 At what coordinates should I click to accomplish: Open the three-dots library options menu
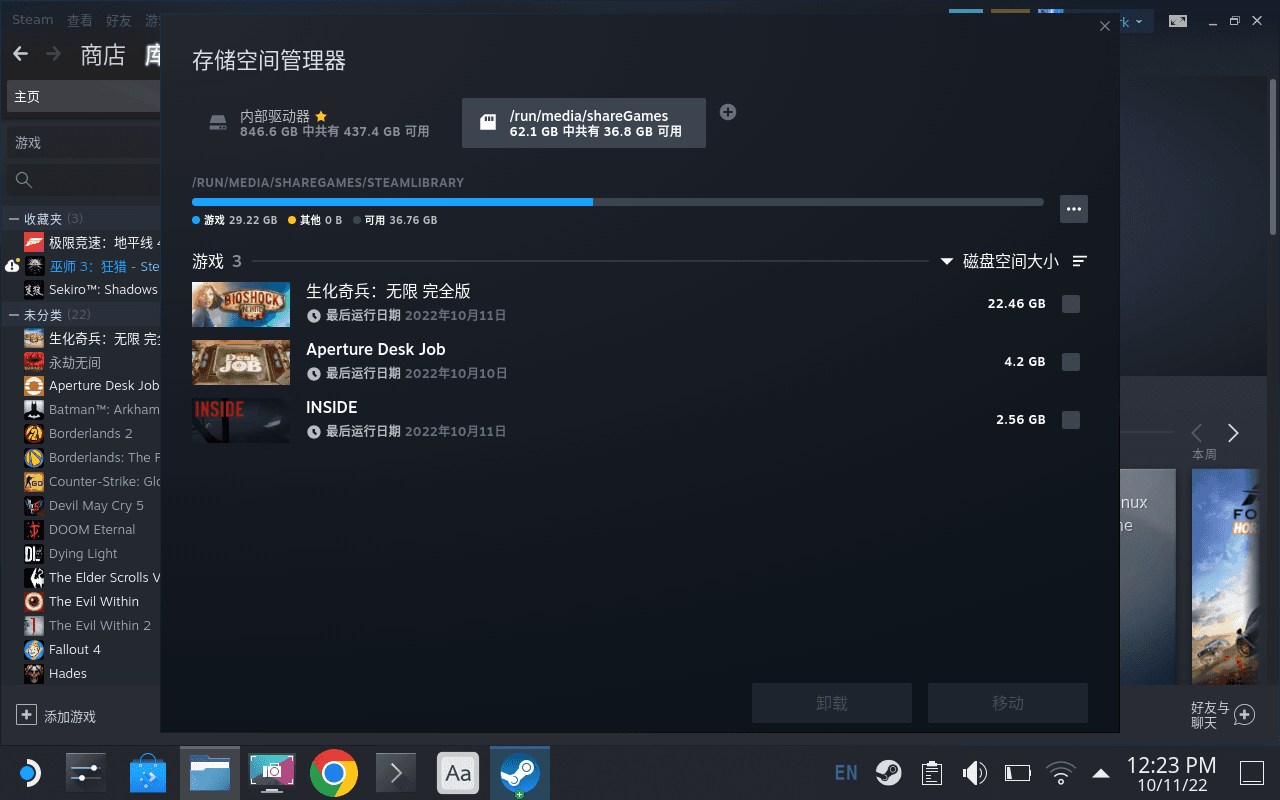(1074, 209)
